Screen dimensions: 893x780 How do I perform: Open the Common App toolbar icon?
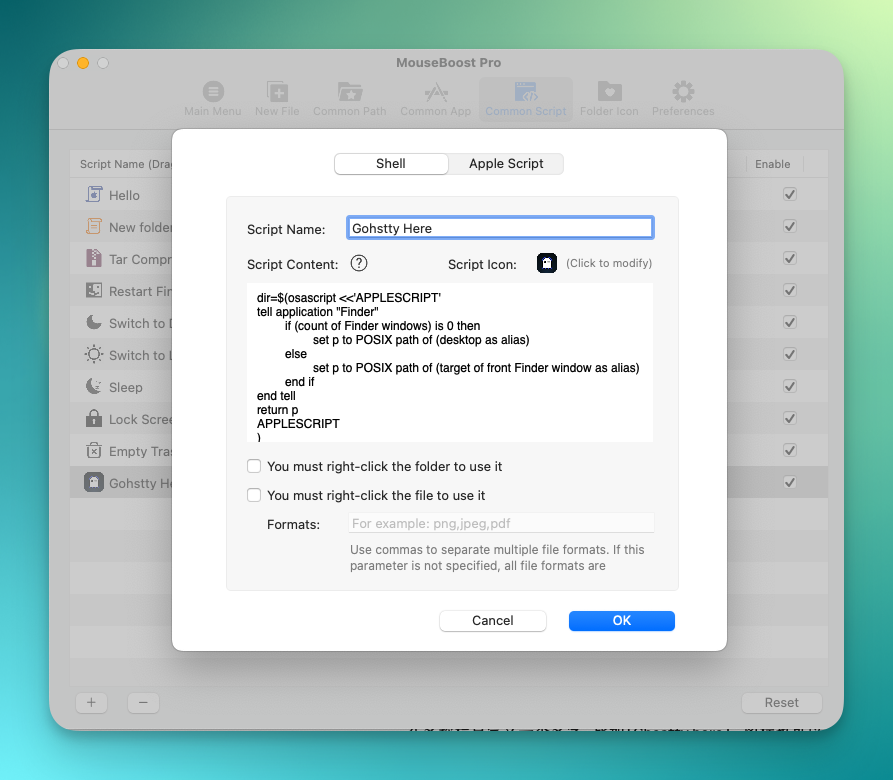[x=435, y=93]
